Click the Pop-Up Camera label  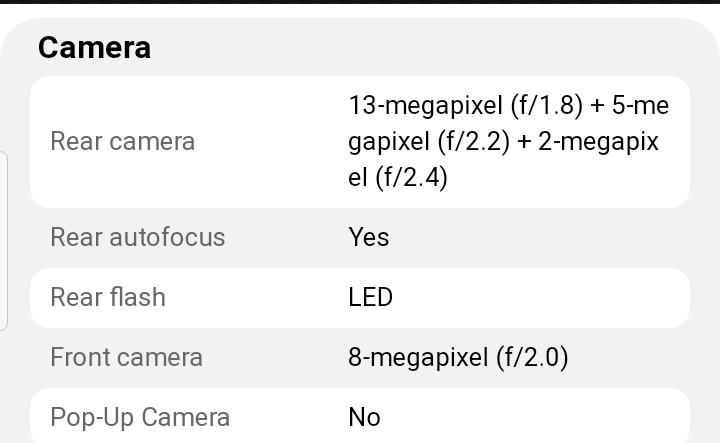pos(140,417)
